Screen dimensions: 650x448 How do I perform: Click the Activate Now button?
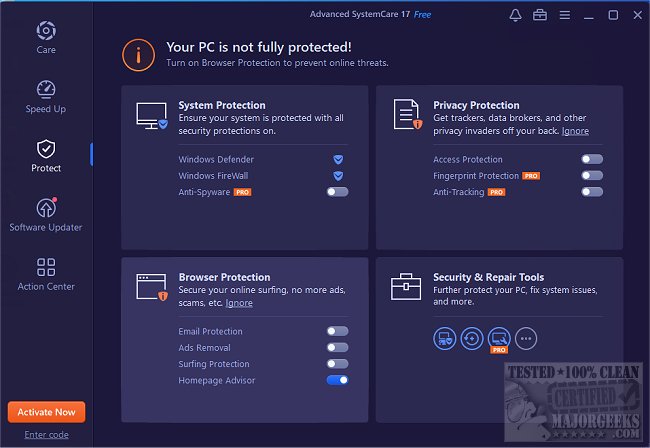pos(46,412)
